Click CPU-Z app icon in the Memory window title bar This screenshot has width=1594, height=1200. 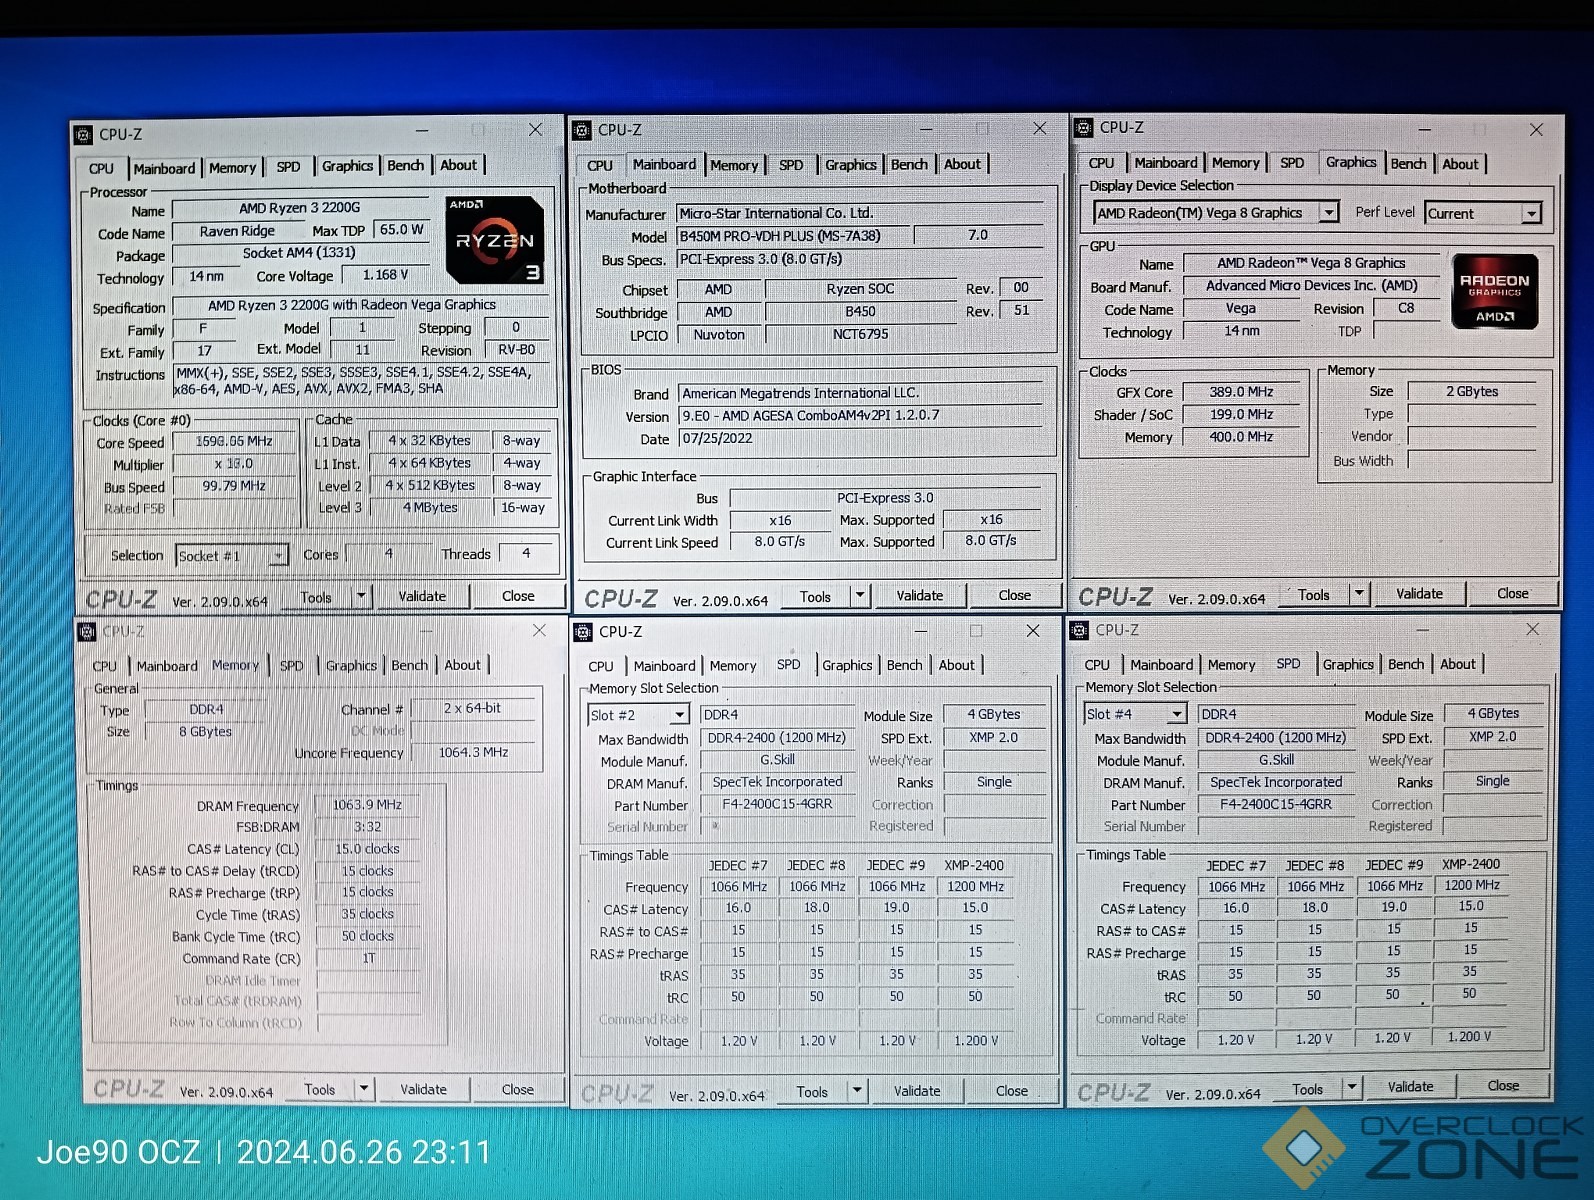pos(87,631)
